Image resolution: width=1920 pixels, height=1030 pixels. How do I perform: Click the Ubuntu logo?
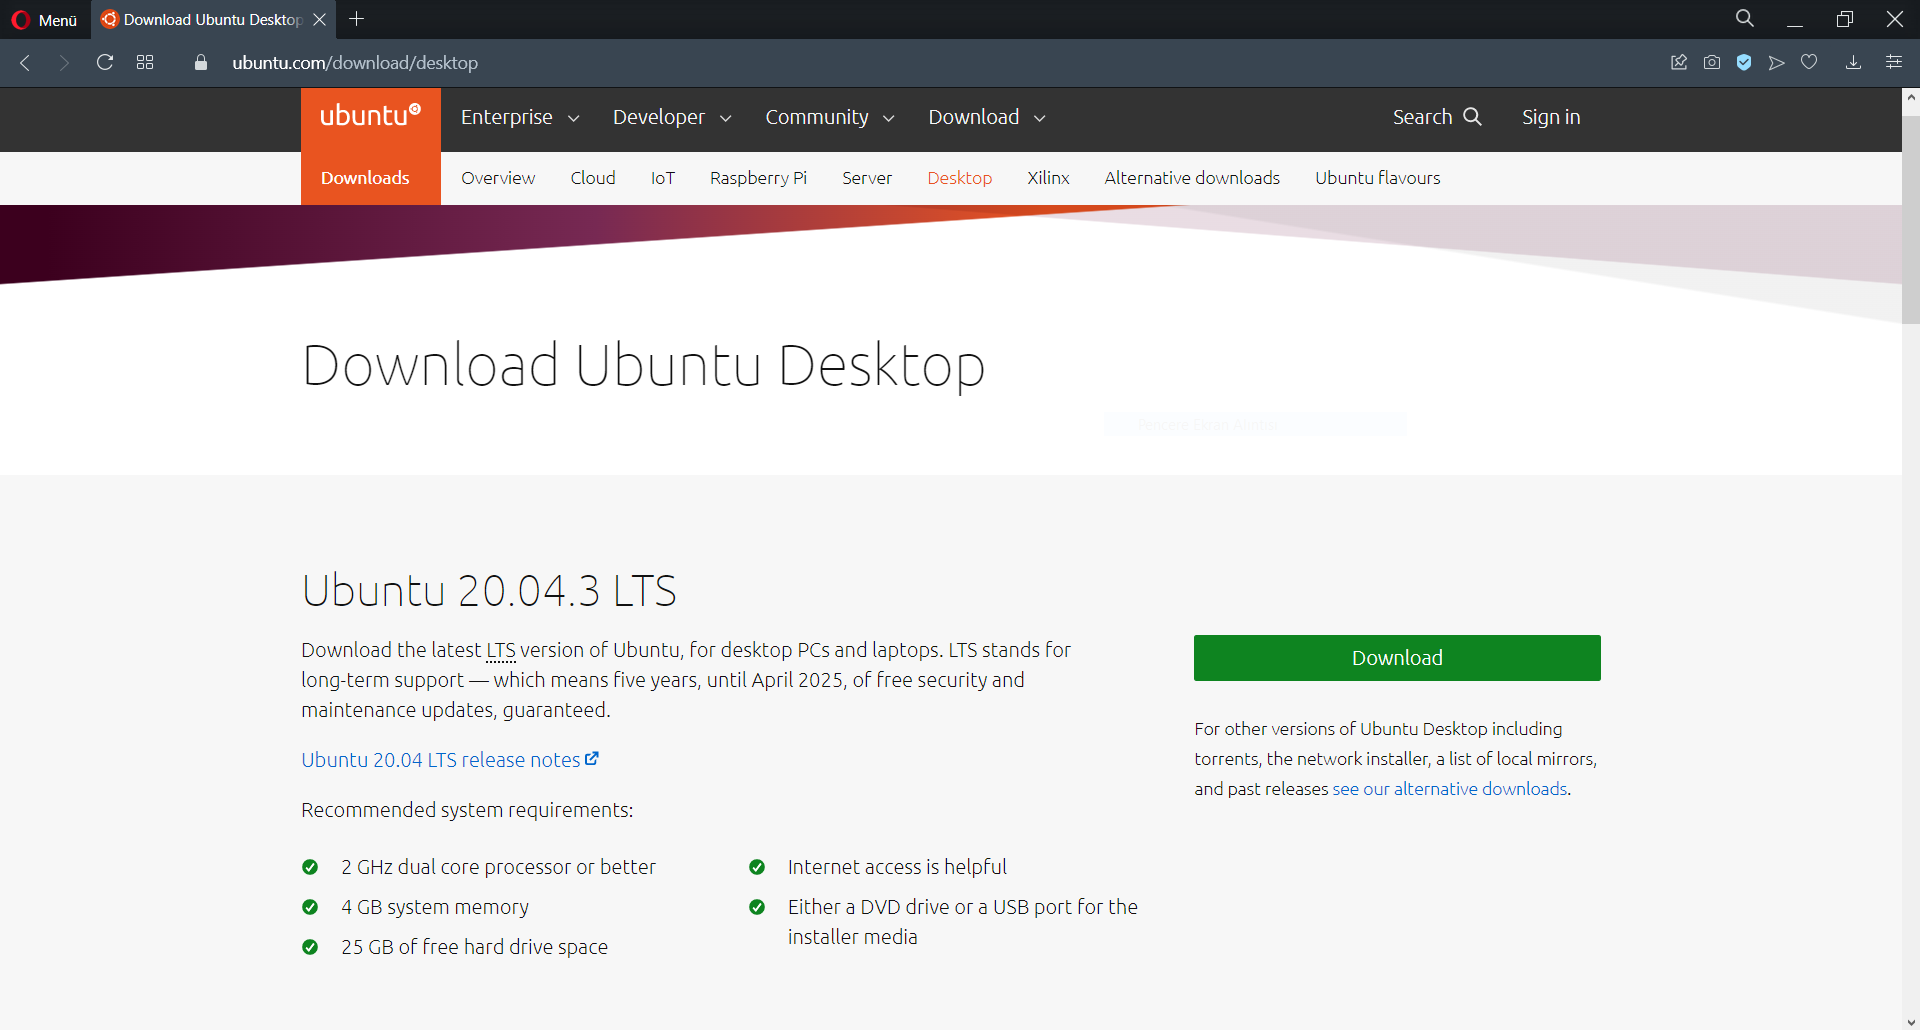[x=370, y=117]
